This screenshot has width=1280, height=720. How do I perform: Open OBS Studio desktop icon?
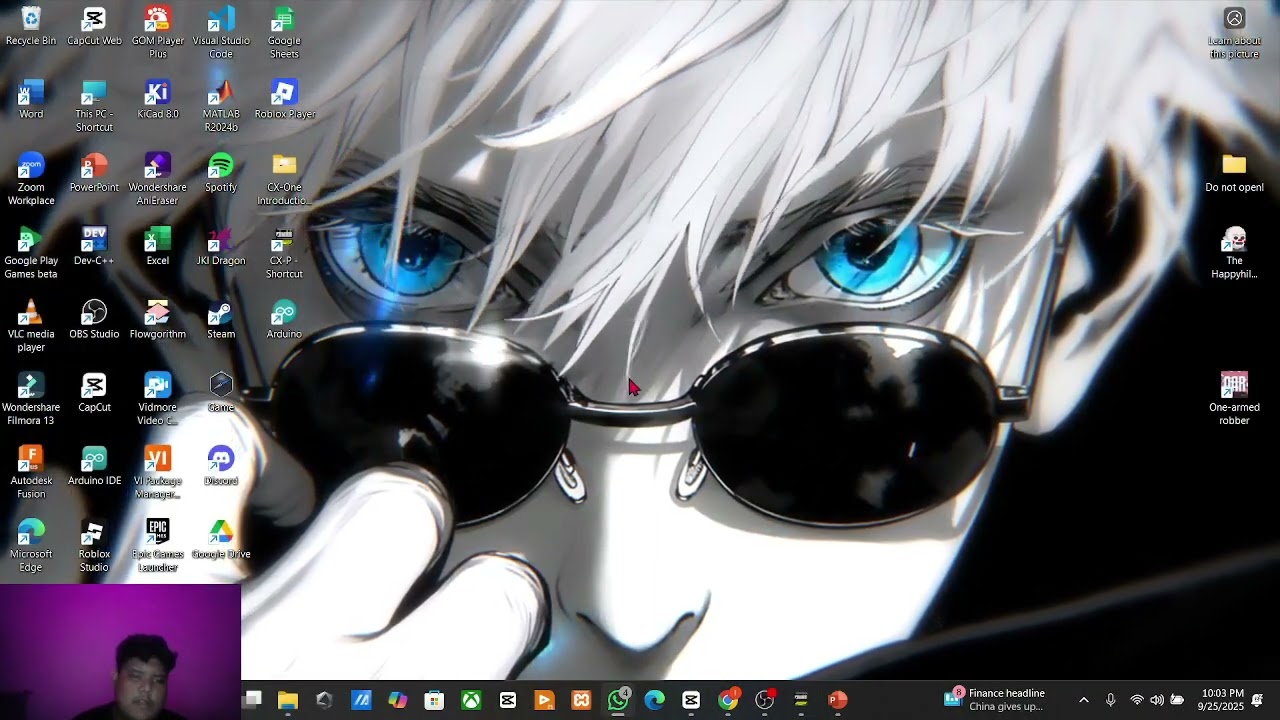[x=94, y=320]
